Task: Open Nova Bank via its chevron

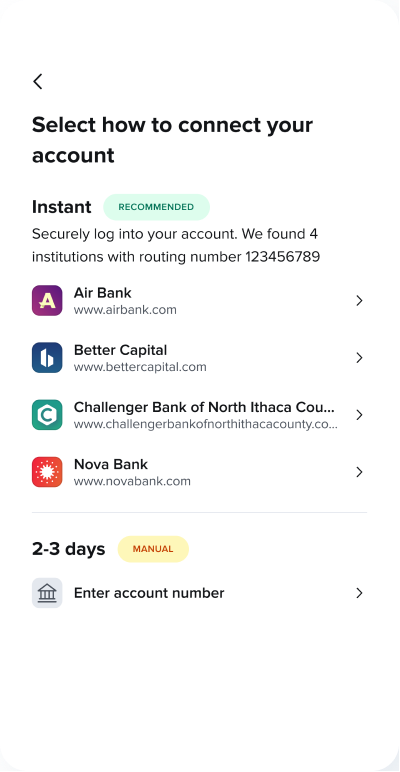Action: point(359,472)
